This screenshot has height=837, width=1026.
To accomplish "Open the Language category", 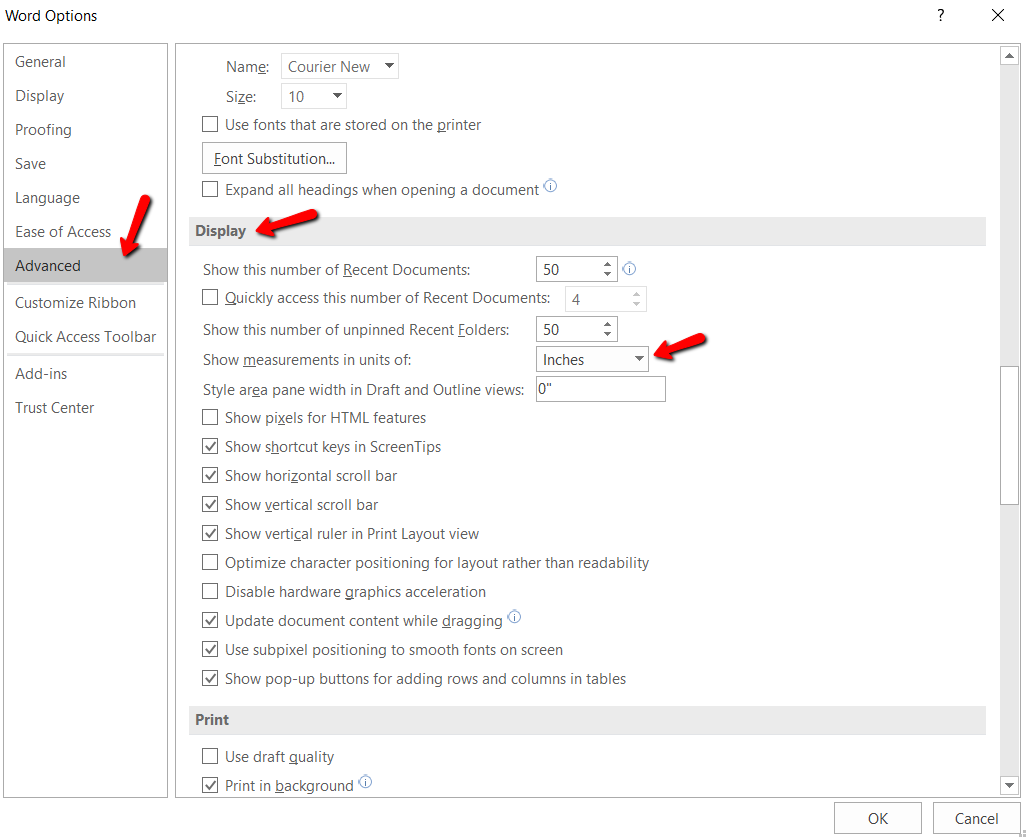I will pos(85,198).
